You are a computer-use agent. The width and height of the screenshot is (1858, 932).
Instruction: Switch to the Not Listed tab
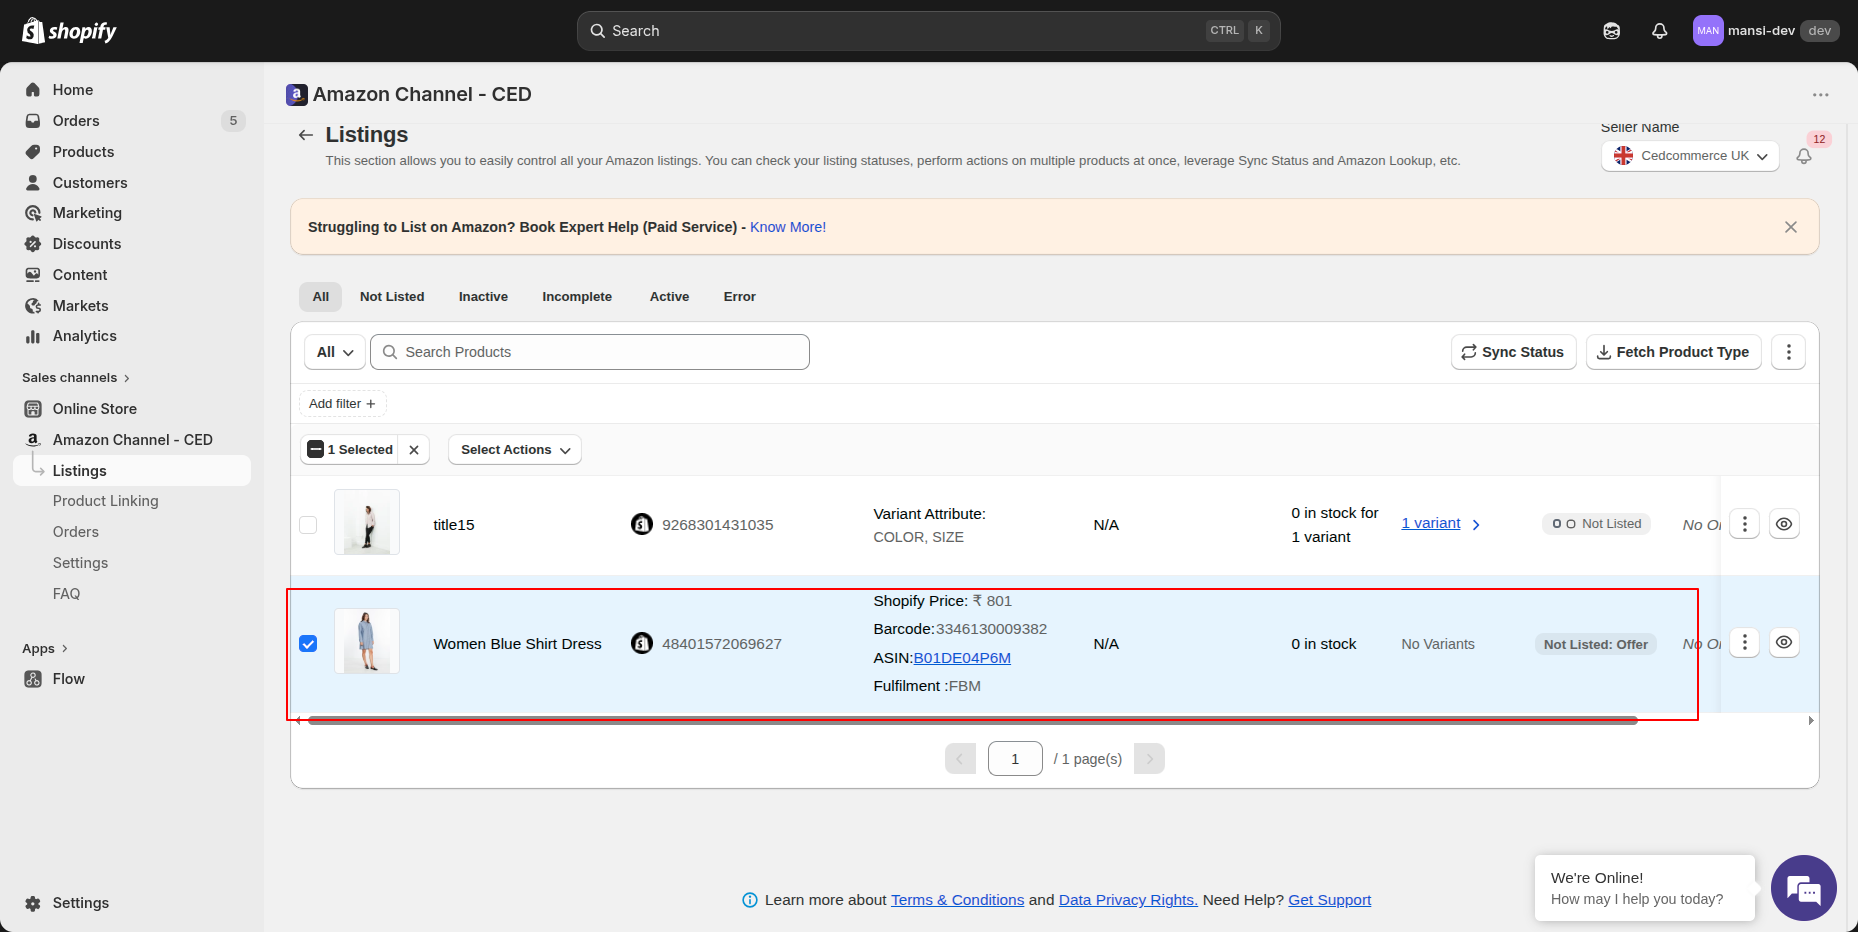tap(392, 297)
